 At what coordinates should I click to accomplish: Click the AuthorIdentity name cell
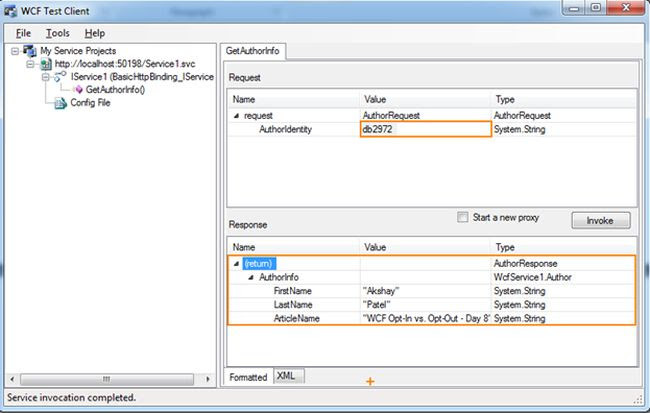[285, 129]
